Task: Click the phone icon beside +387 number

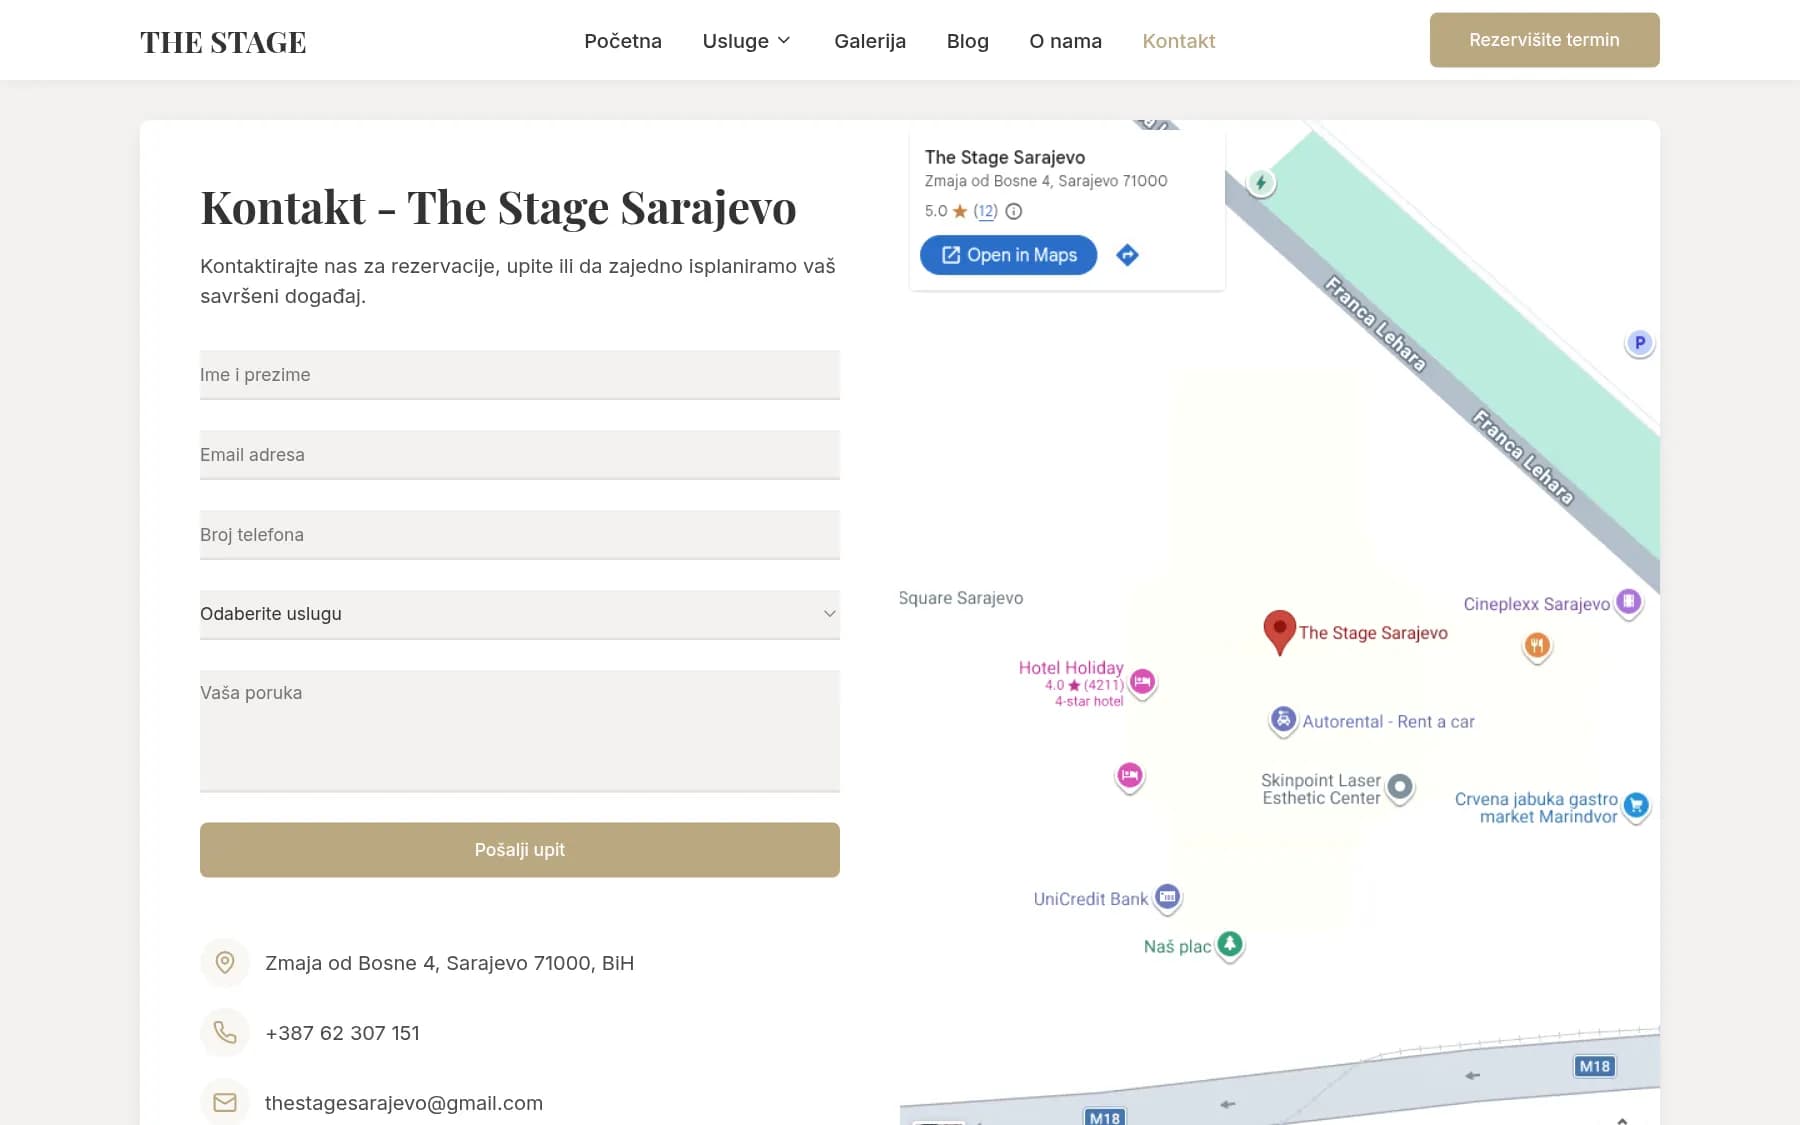Action: tap(225, 1033)
